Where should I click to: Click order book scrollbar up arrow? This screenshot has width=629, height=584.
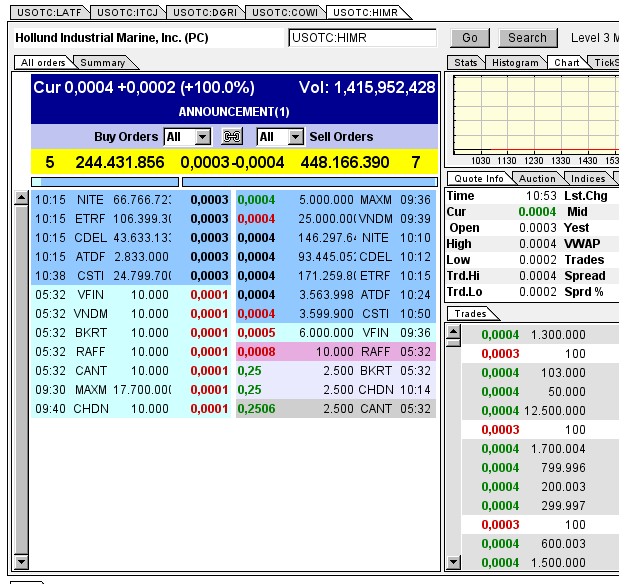tap(21, 198)
